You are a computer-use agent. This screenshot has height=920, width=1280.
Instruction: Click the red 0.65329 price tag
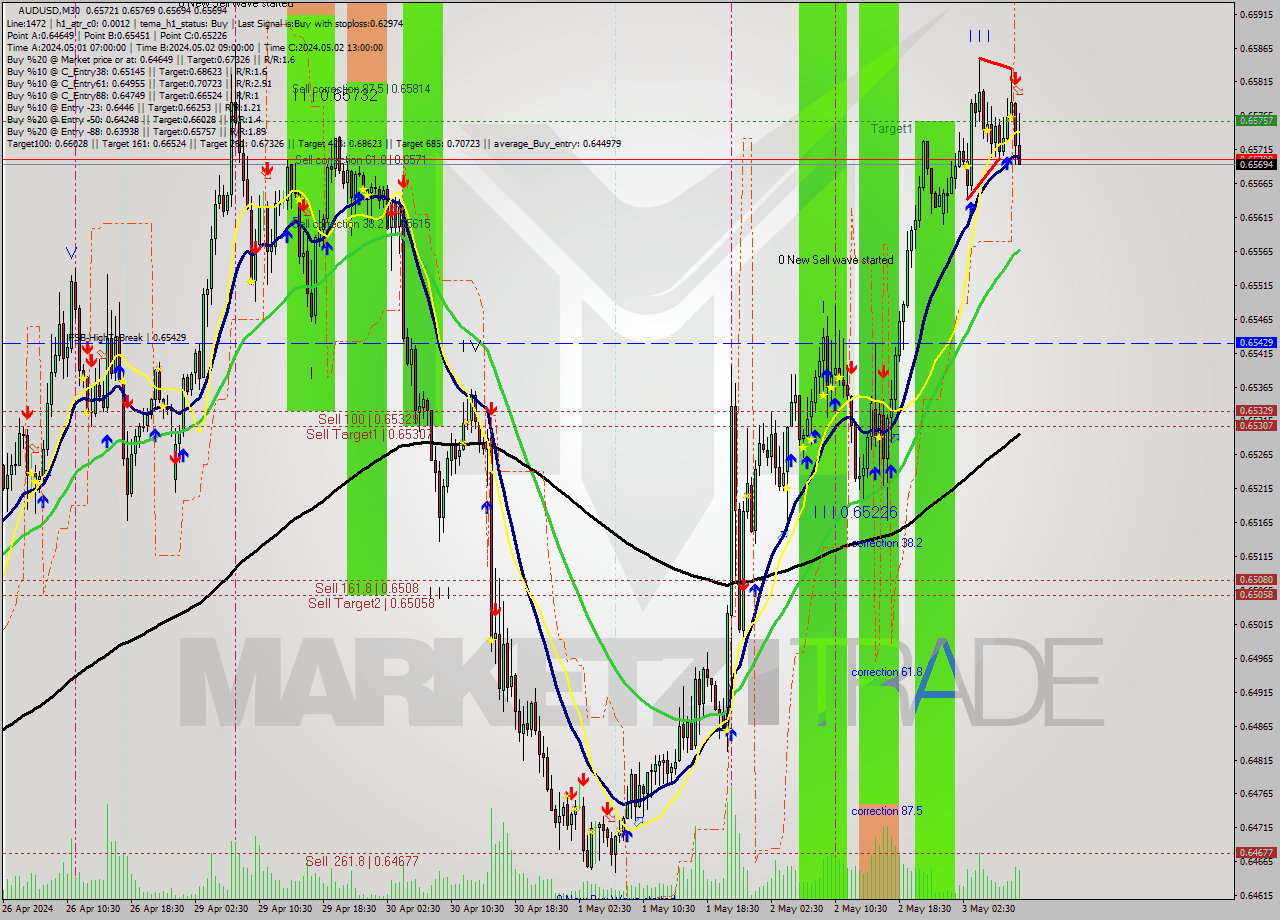(x=1257, y=411)
